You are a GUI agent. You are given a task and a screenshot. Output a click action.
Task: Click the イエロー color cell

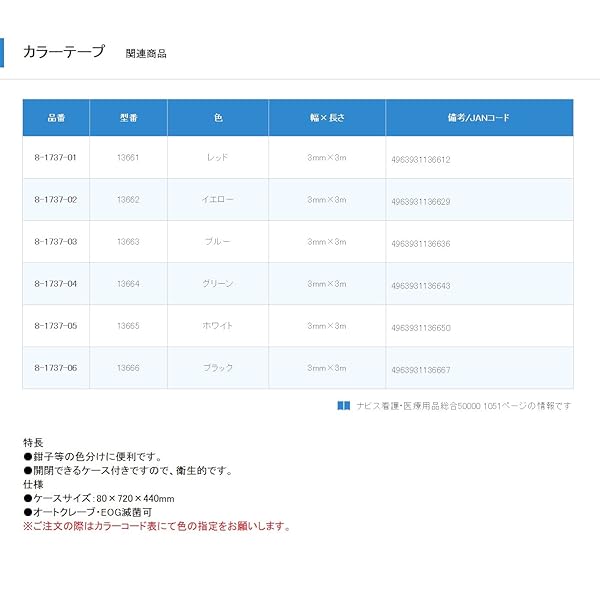click(218, 199)
